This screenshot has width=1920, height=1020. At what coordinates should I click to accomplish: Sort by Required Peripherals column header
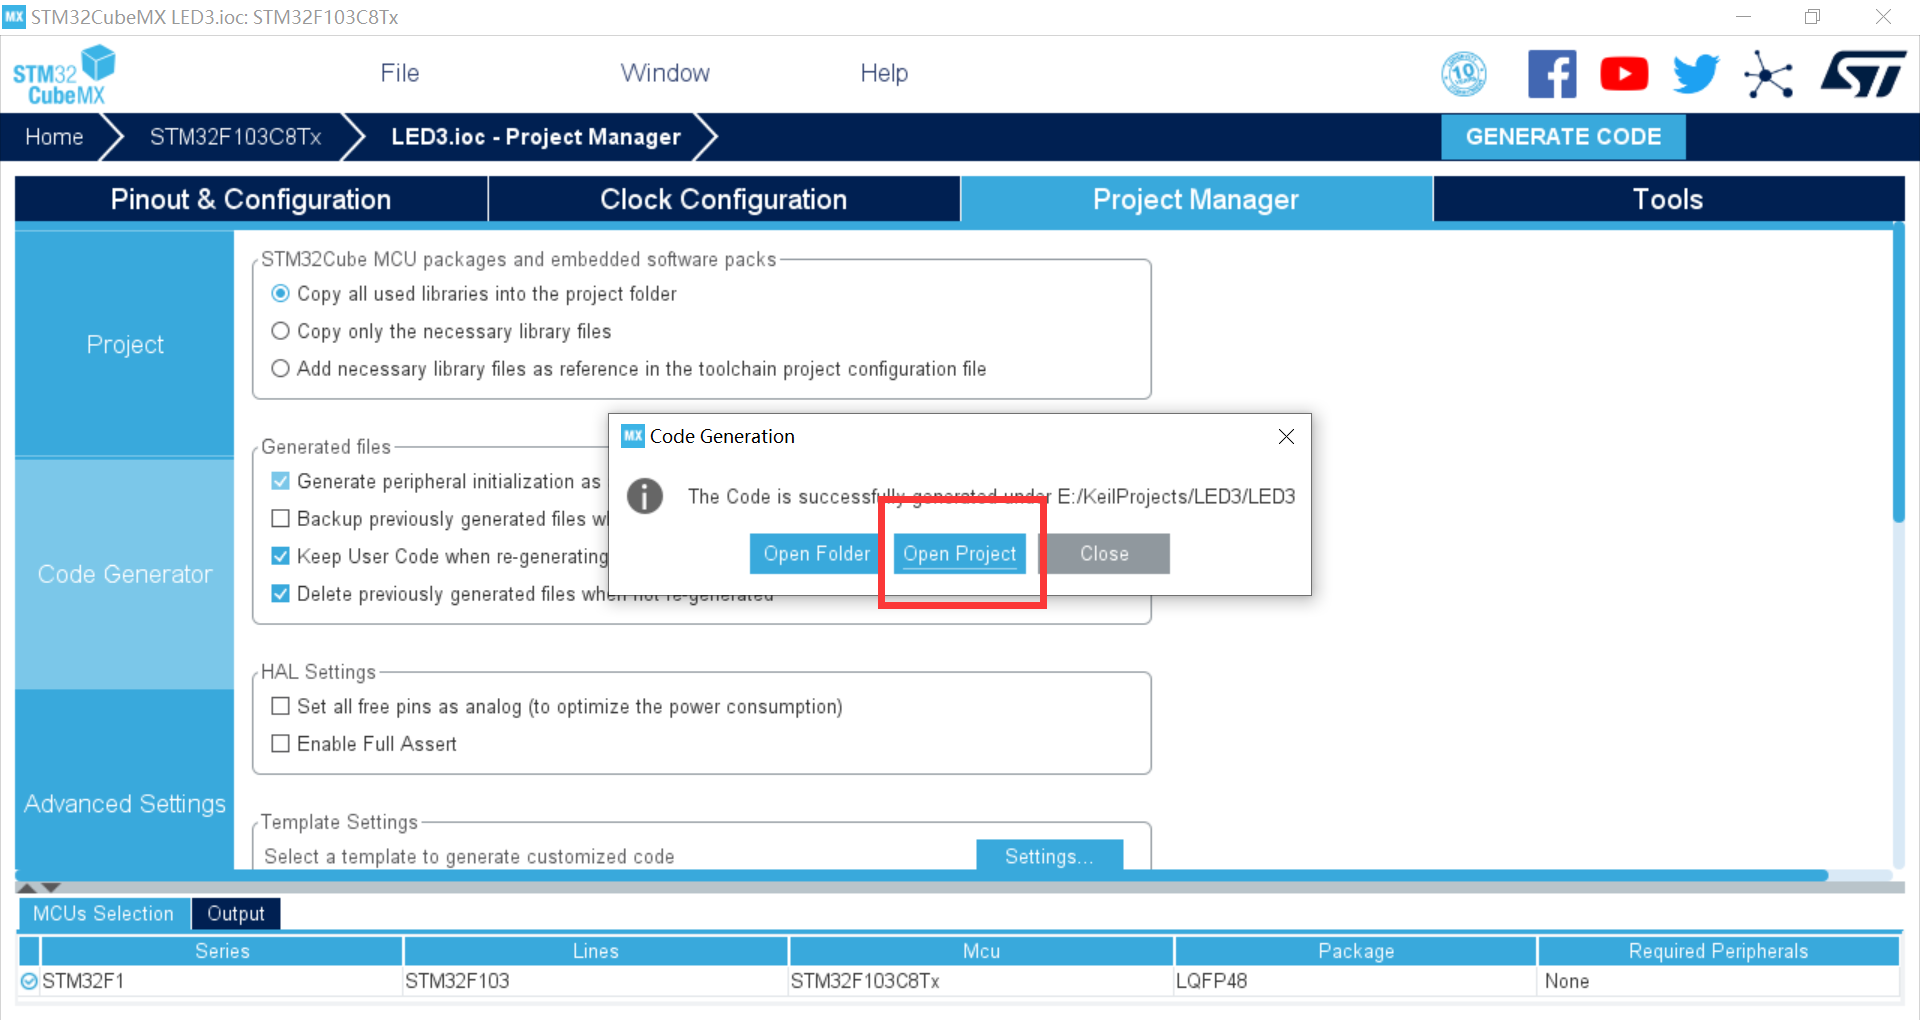coord(1718,951)
